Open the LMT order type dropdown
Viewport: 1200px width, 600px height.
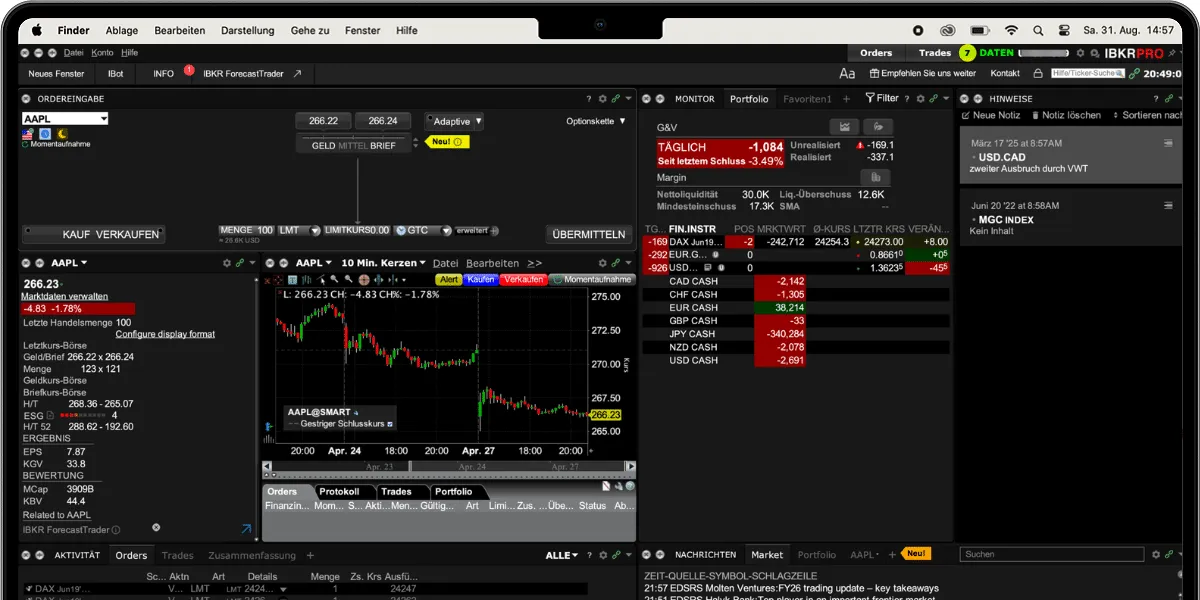point(299,230)
